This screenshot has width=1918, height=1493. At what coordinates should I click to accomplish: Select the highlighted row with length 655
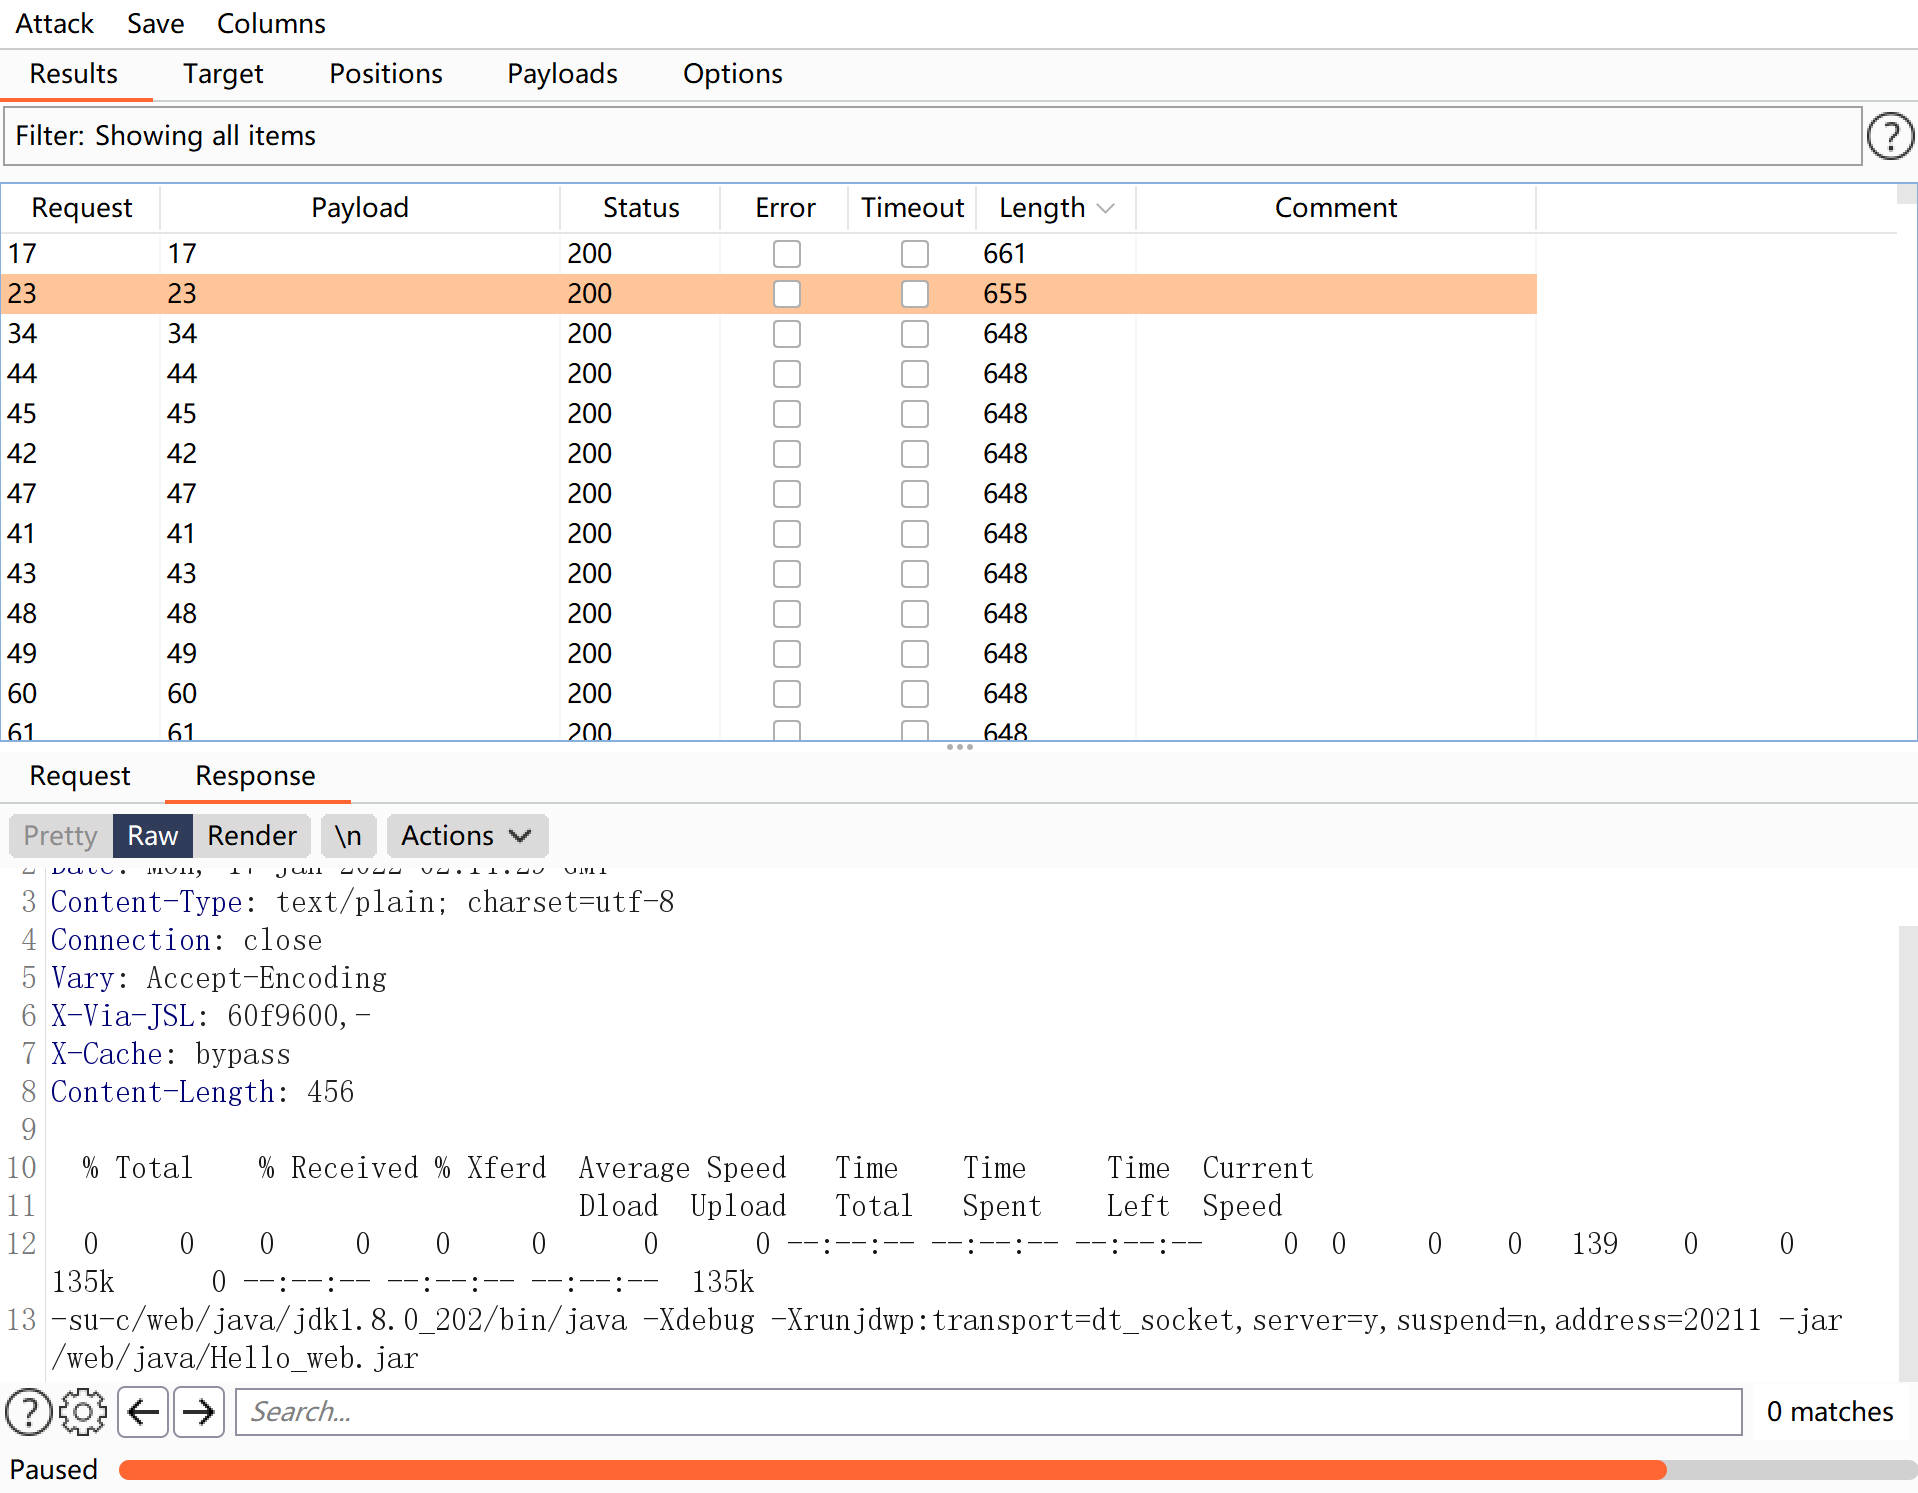(x=768, y=294)
